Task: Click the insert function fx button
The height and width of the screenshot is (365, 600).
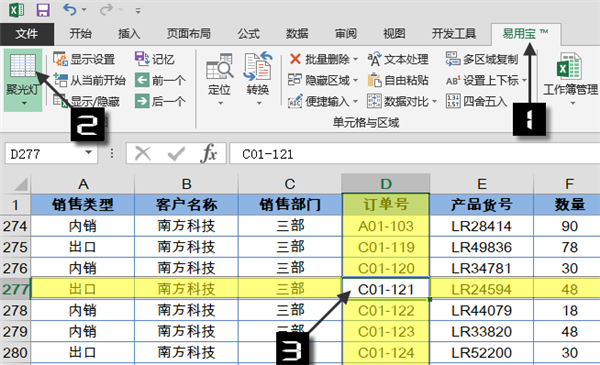Action: [x=209, y=154]
